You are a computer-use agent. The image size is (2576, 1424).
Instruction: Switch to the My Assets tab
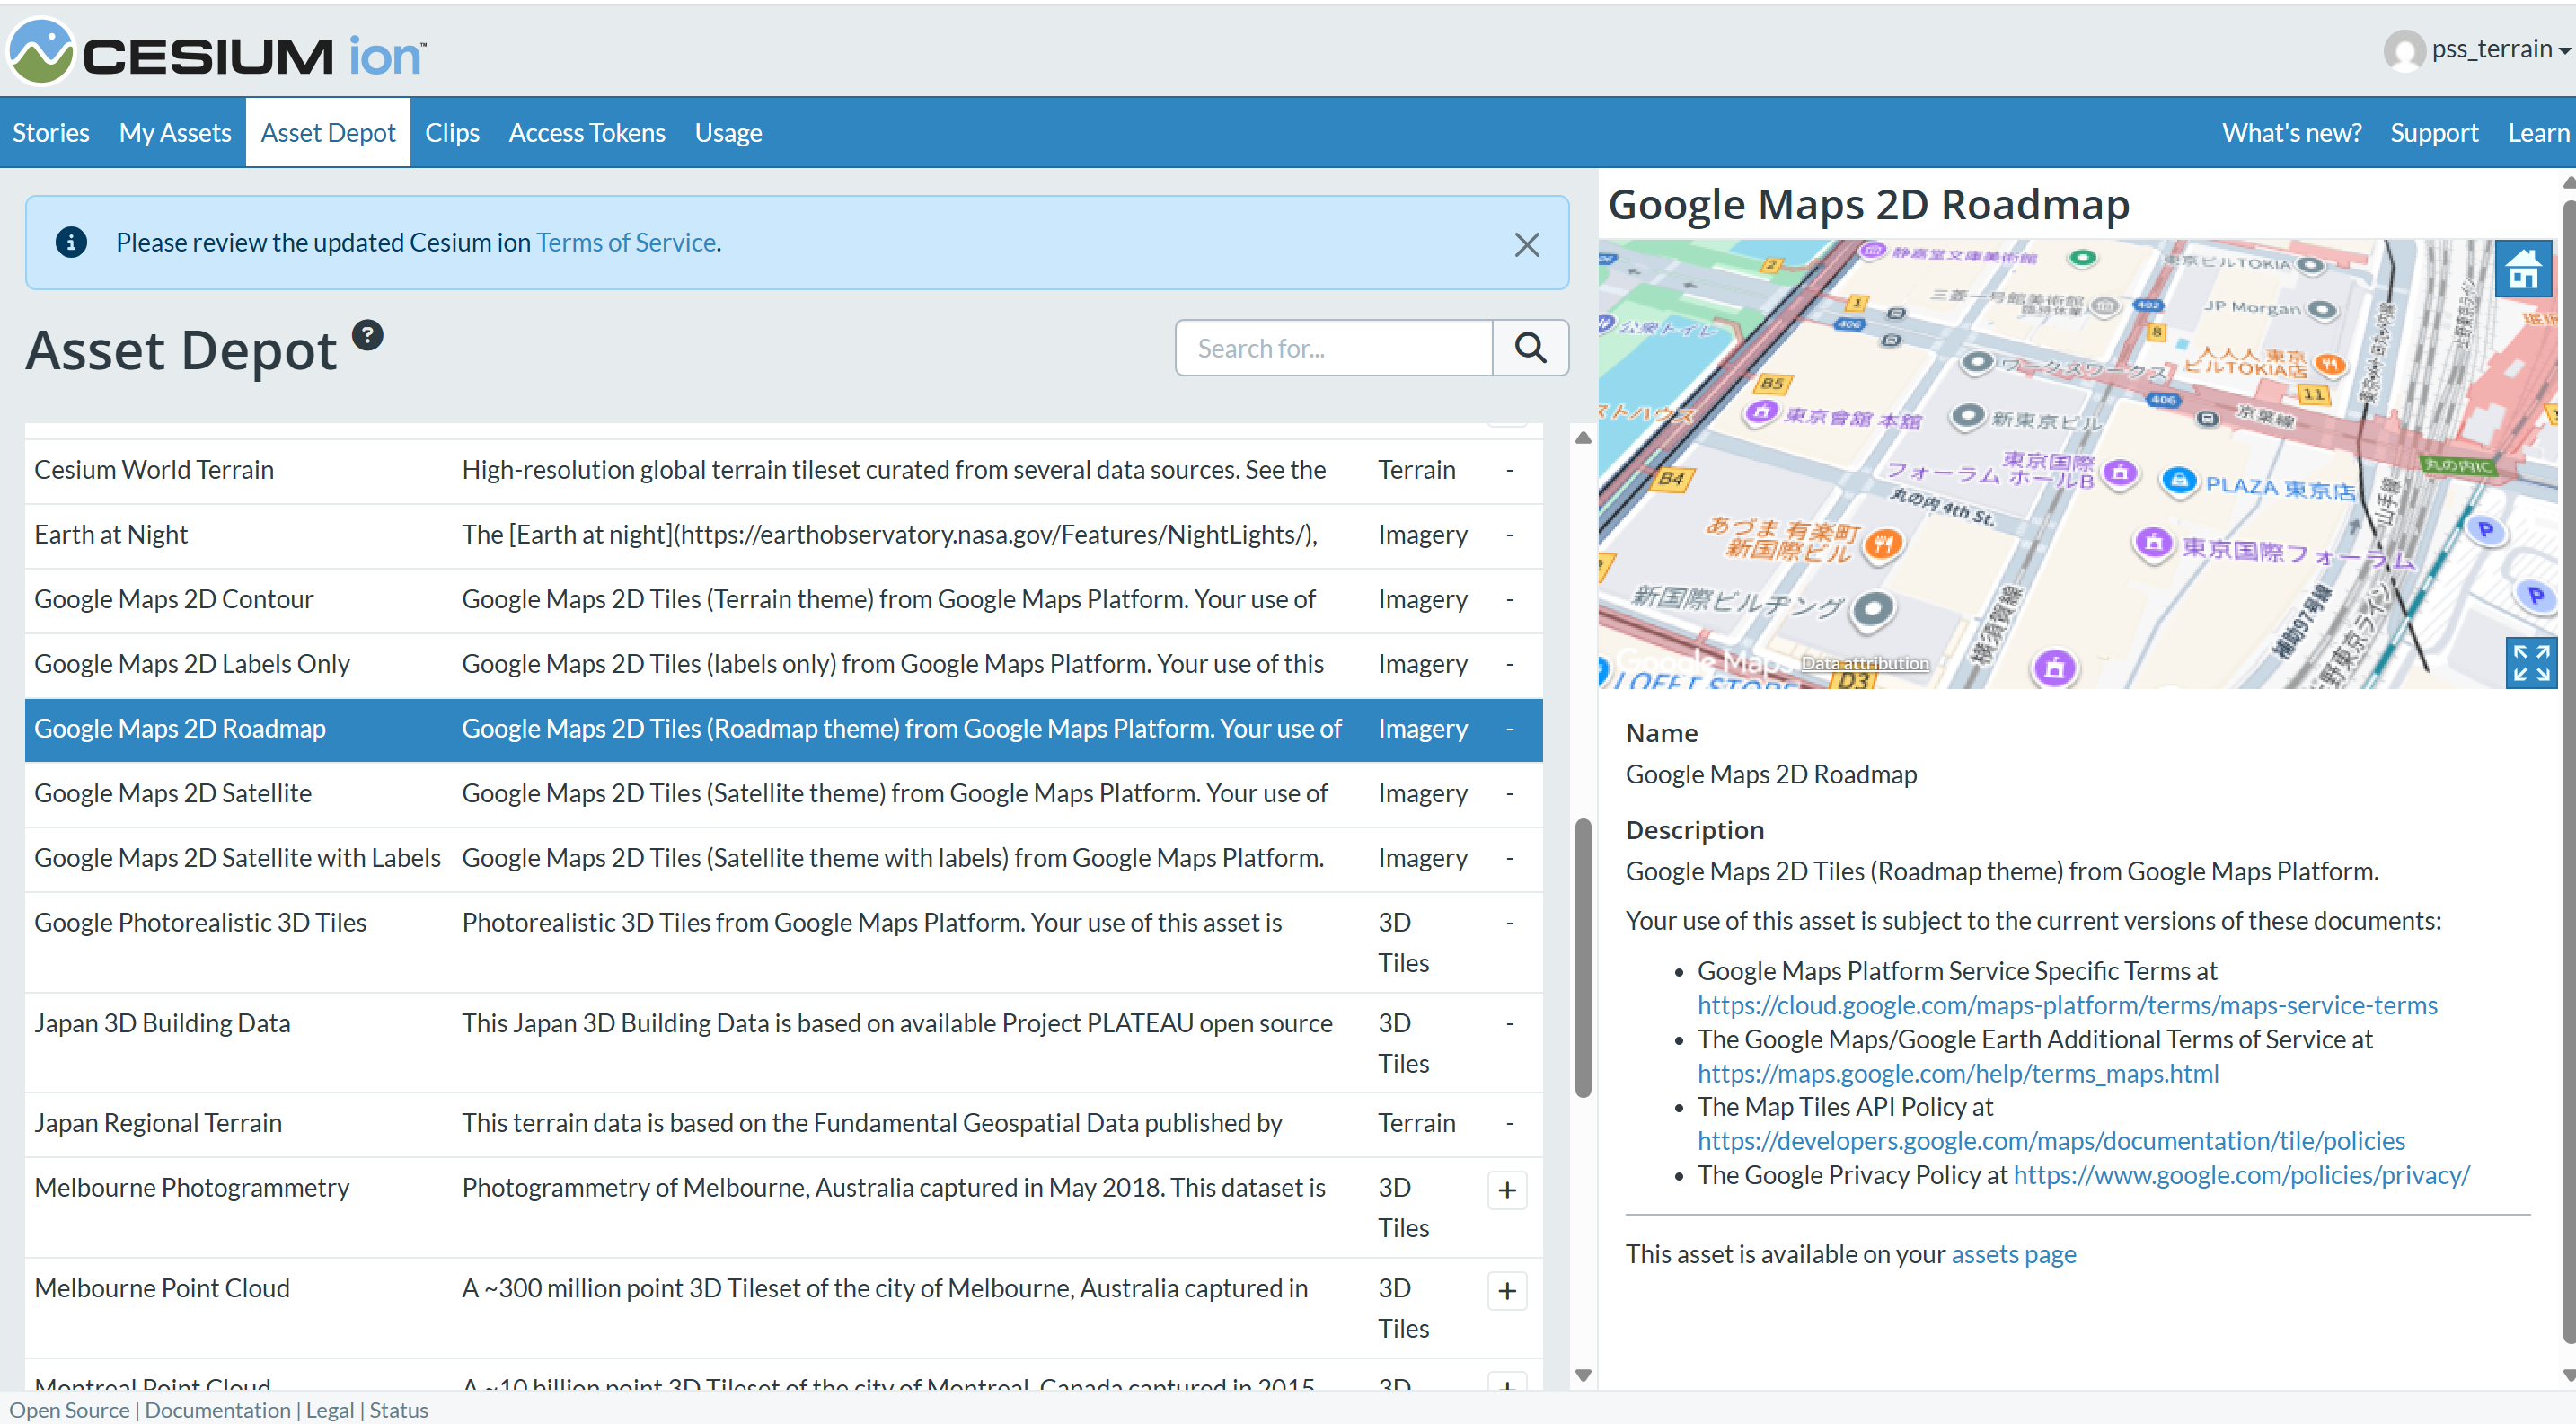coord(175,131)
